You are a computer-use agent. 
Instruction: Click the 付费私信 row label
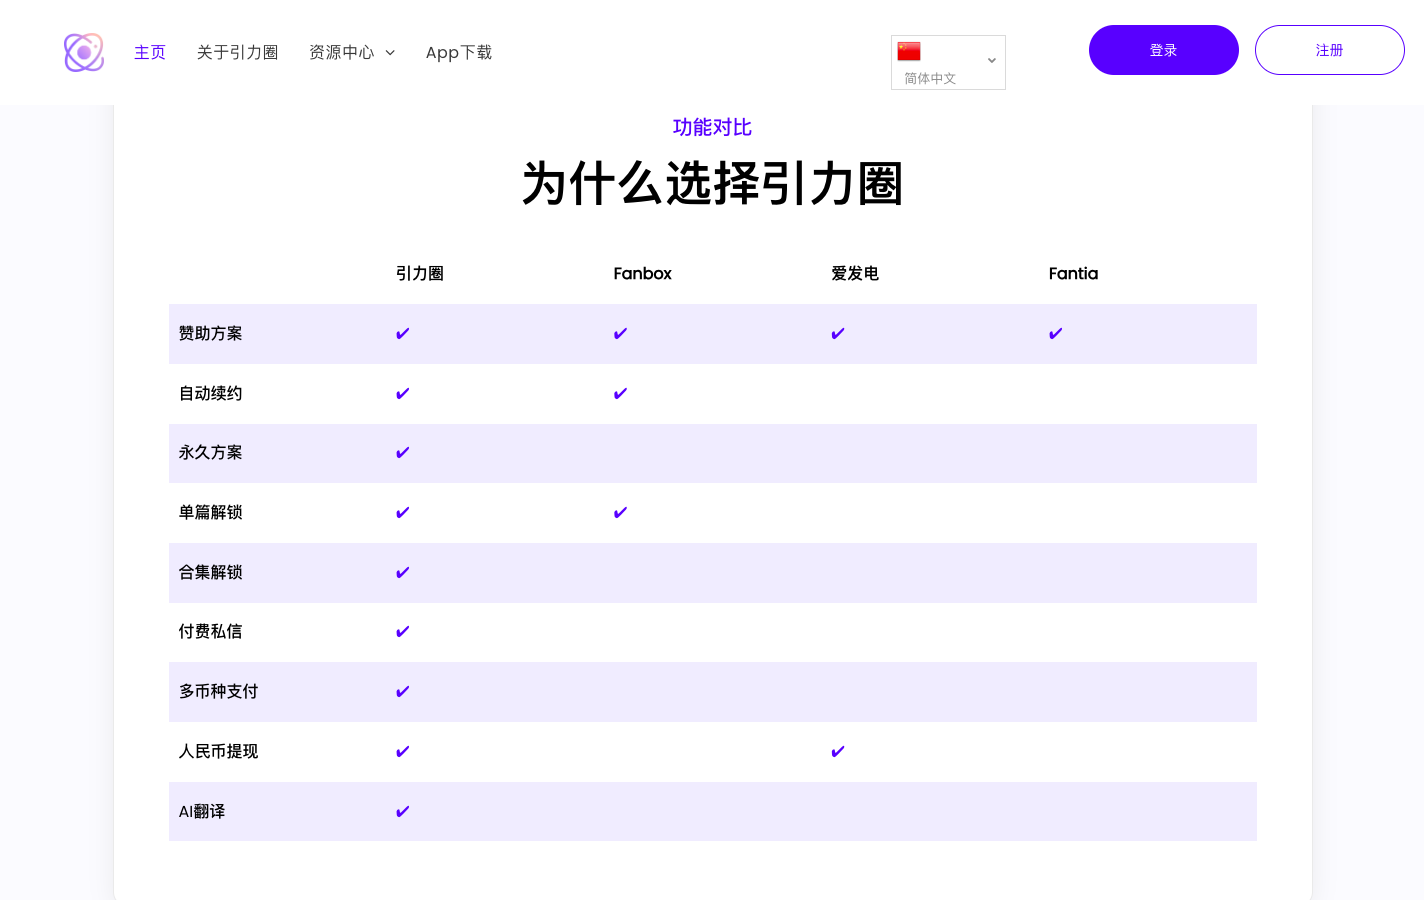211,631
